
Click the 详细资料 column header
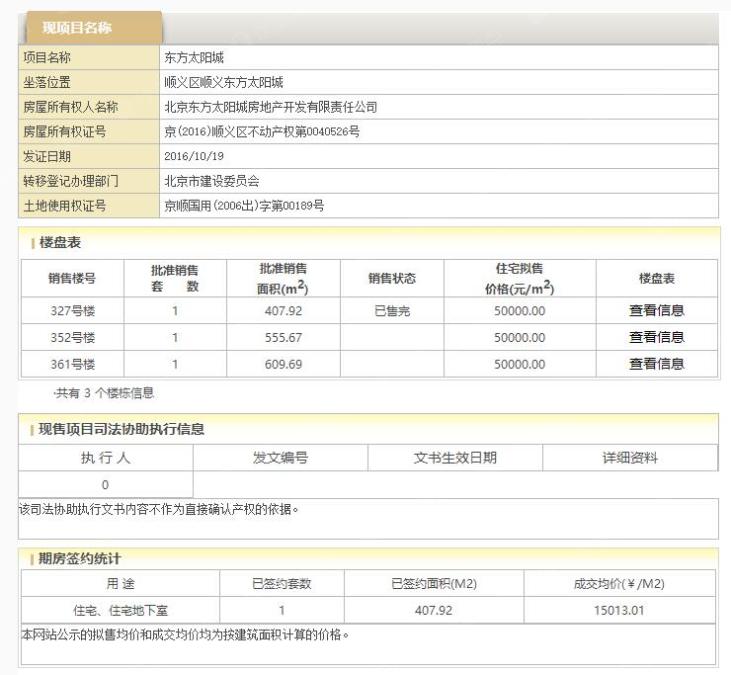tap(629, 458)
